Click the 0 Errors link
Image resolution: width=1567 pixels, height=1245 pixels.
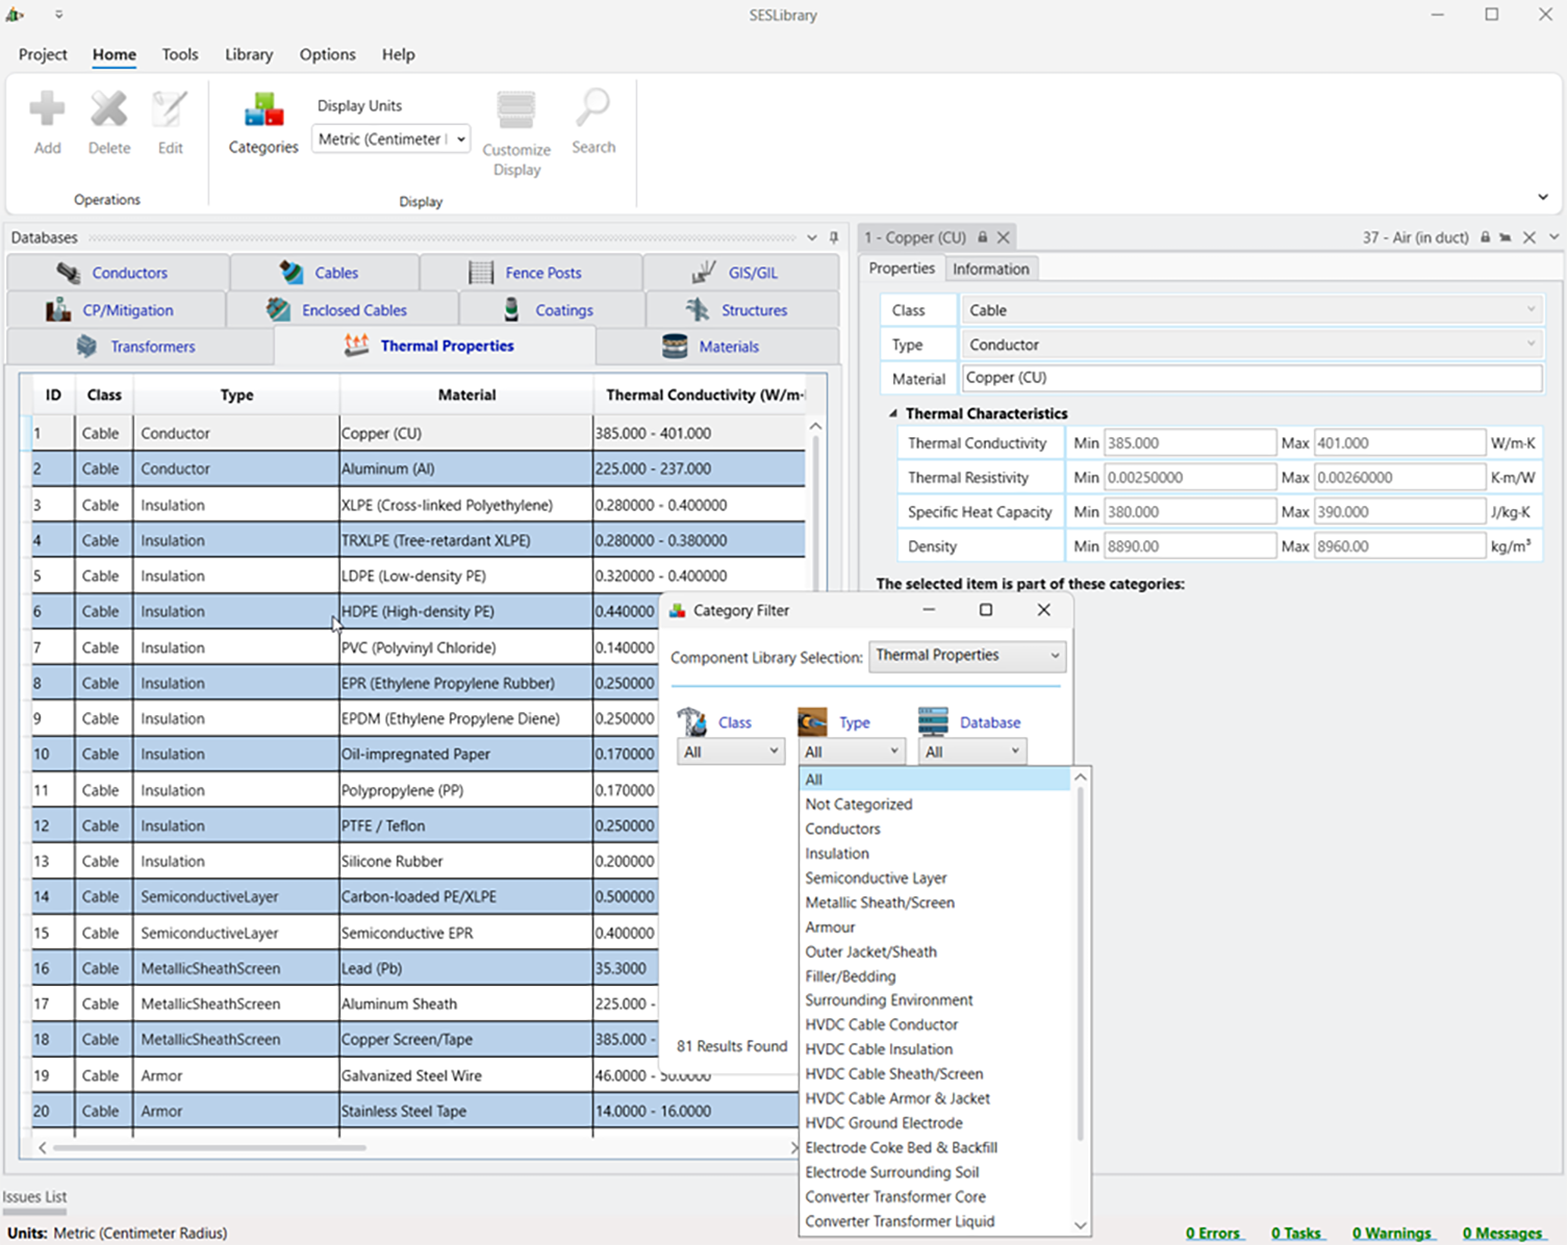pos(1214,1233)
